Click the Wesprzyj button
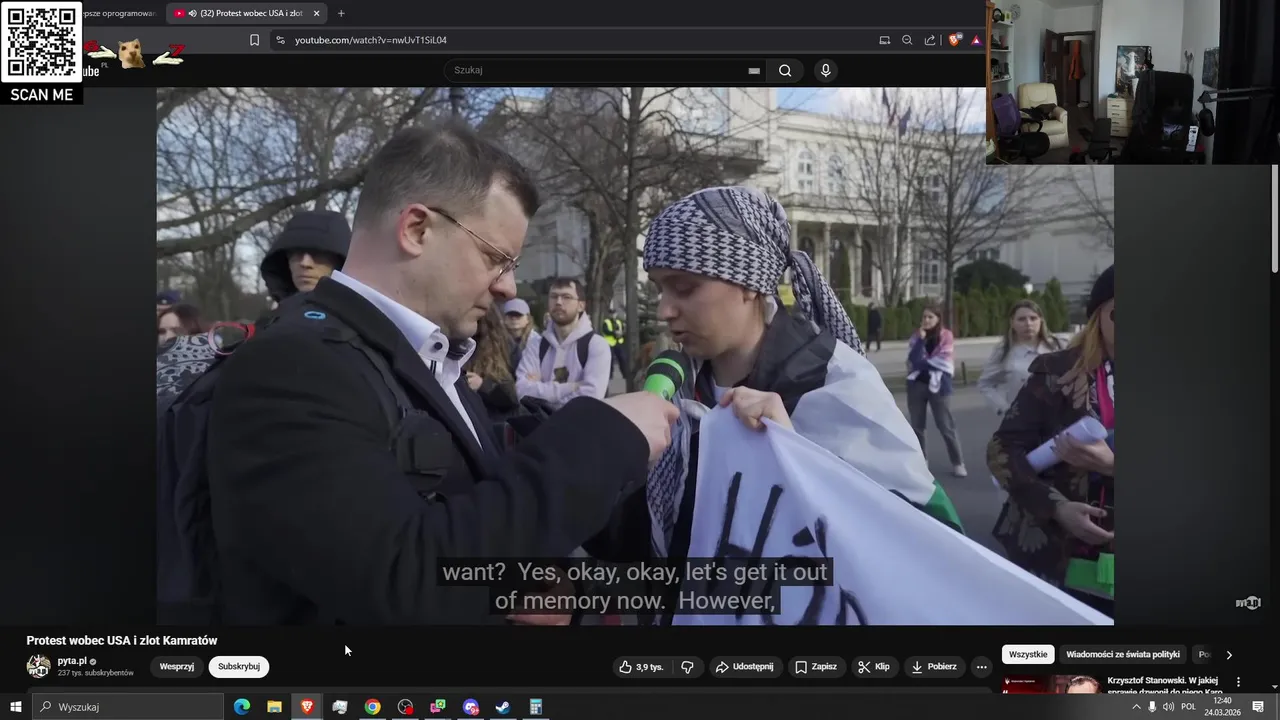Screen dimensions: 1280x720 coord(177,667)
